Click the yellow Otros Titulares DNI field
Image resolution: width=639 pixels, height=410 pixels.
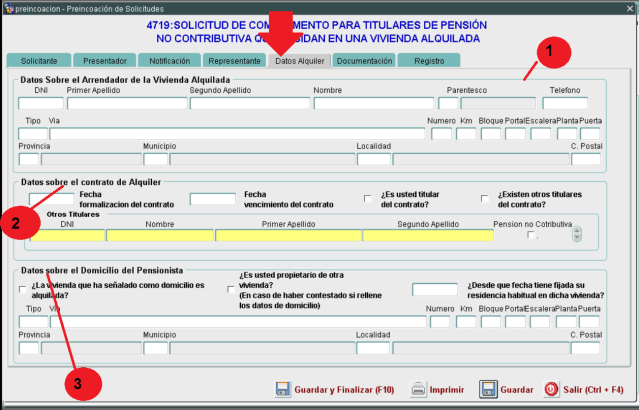point(68,235)
